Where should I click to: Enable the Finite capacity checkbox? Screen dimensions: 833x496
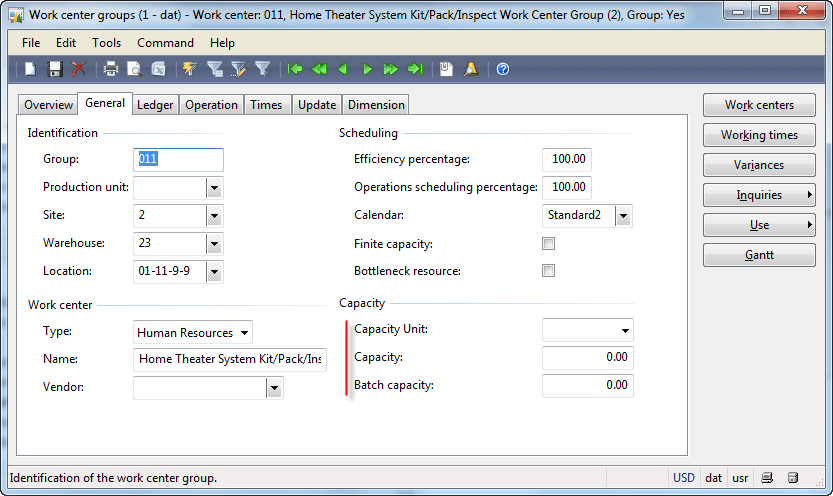point(548,244)
